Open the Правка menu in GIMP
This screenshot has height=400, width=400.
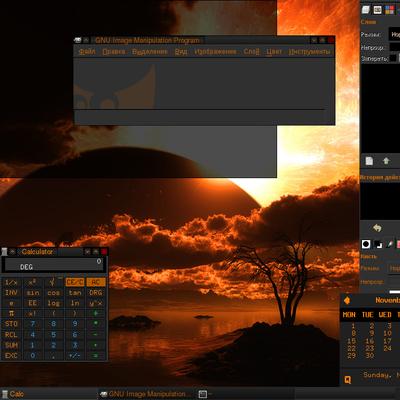(114, 52)
